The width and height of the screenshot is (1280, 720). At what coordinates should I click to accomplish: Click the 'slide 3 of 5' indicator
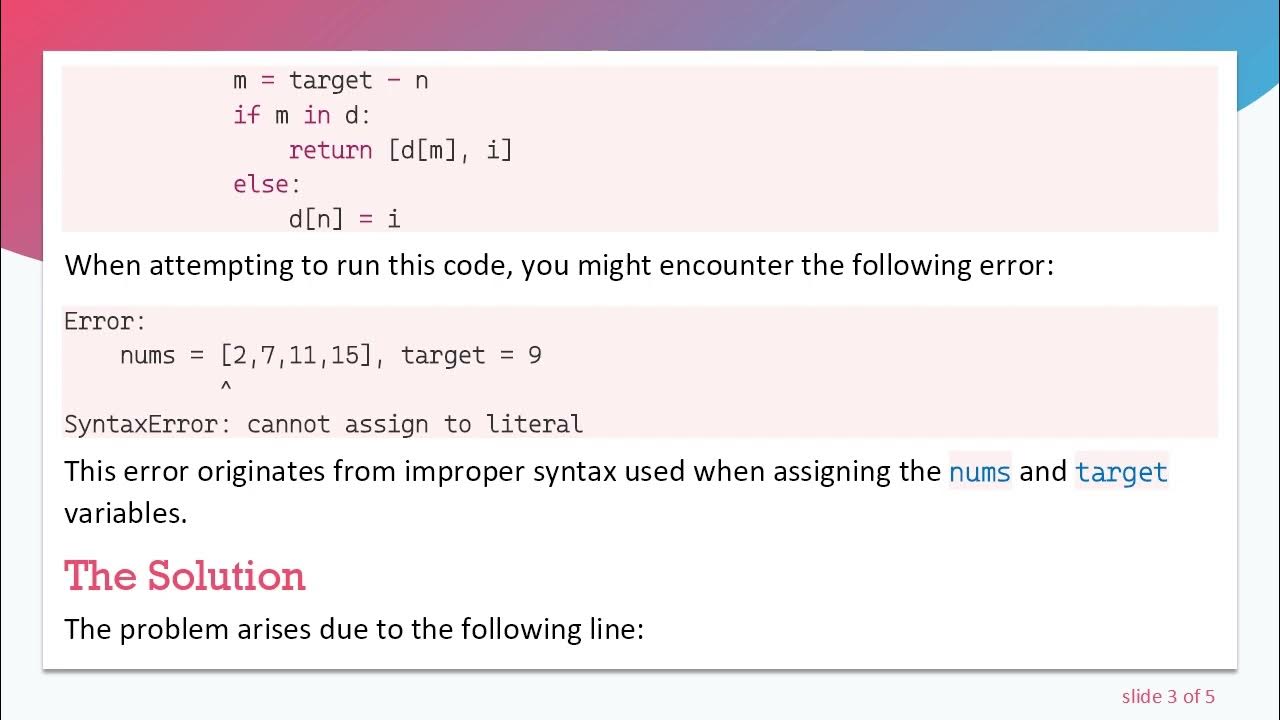point(1168,696)
